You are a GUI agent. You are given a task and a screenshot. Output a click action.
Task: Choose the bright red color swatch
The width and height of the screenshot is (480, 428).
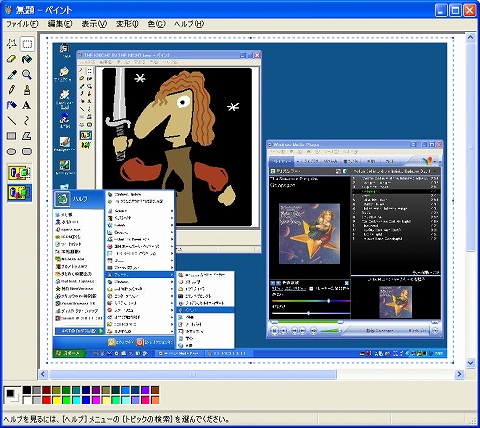pos(47,400)
